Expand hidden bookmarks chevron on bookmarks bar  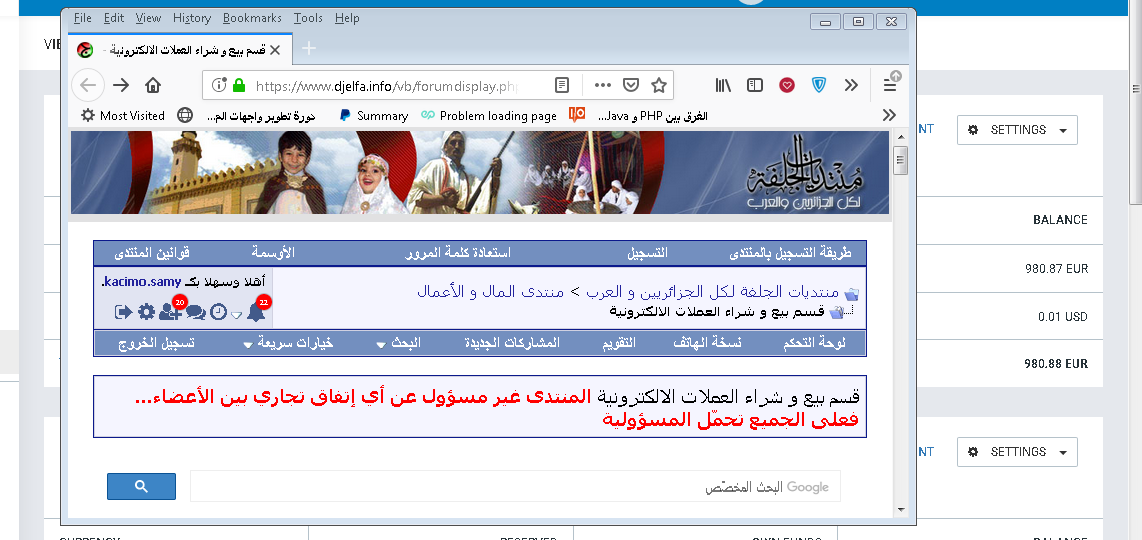pyautogui.click(x=889, y=115)
